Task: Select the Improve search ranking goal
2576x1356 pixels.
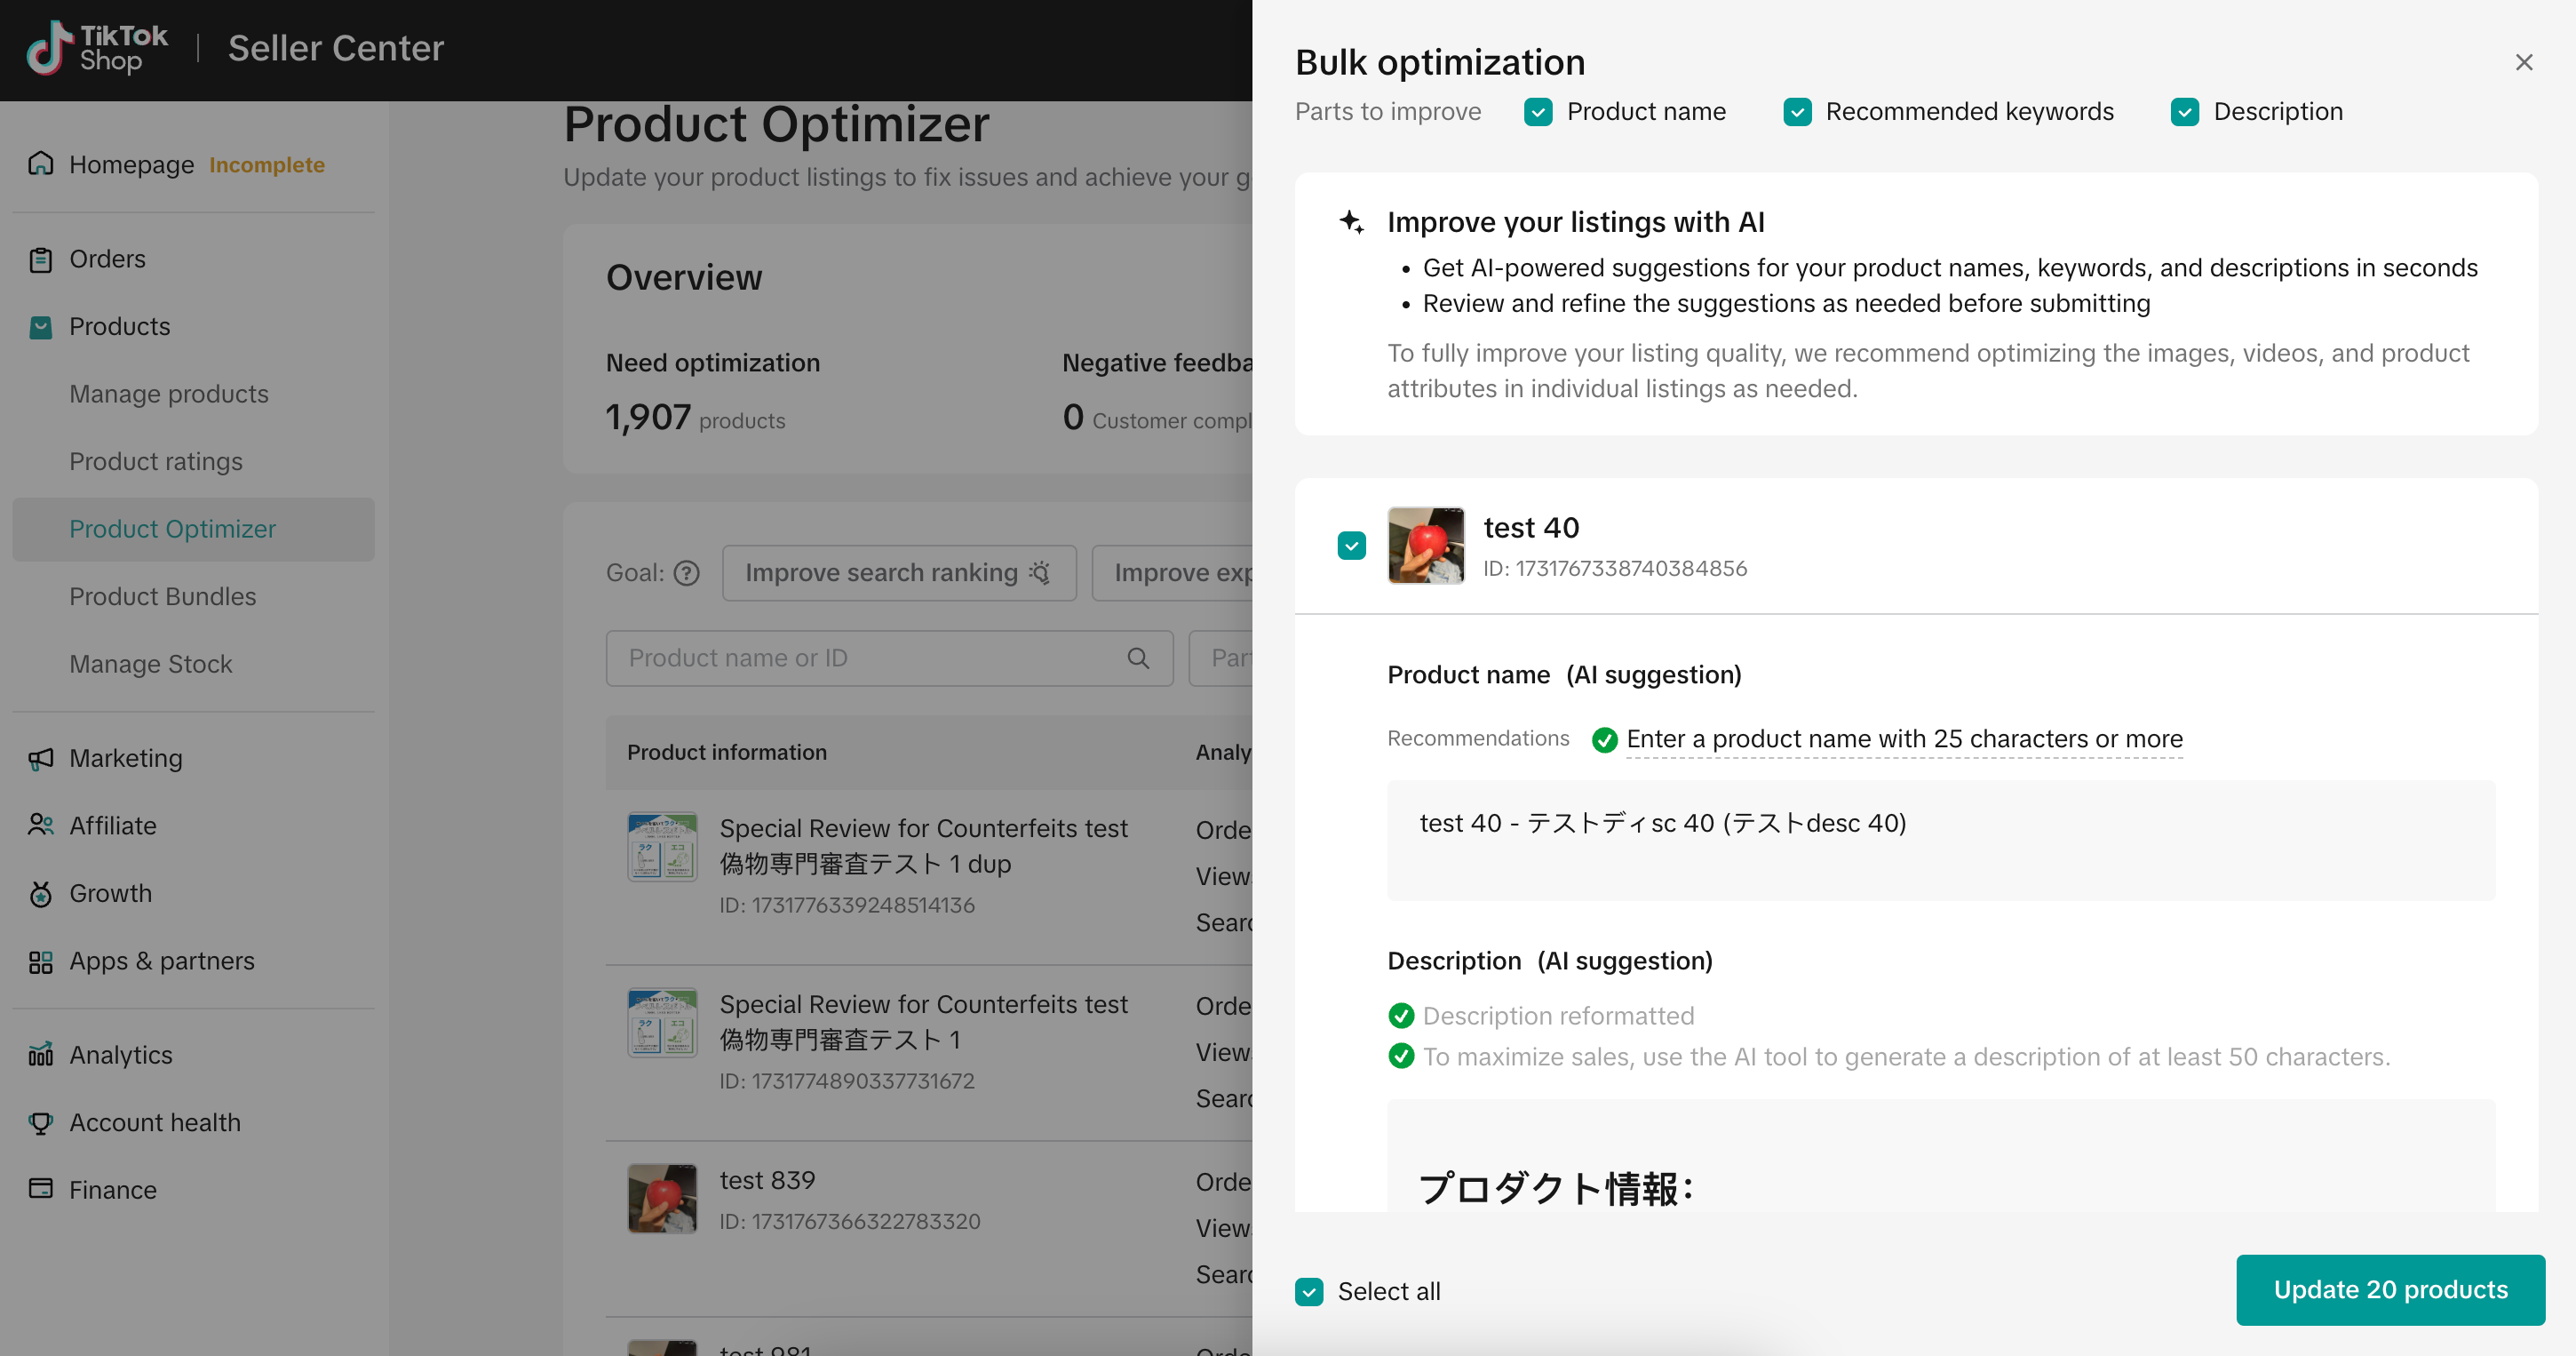Action: pos(899,573)
